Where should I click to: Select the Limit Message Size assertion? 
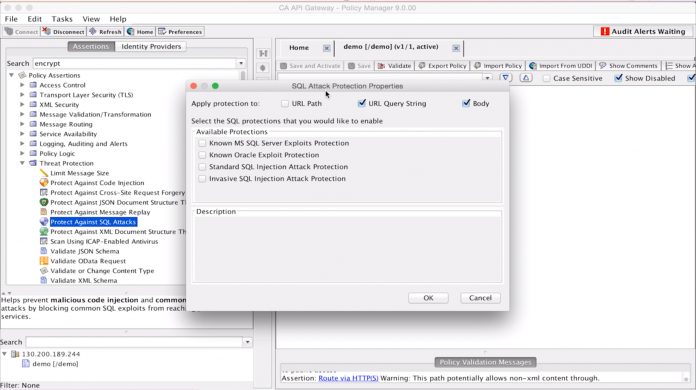click(79, 173)
